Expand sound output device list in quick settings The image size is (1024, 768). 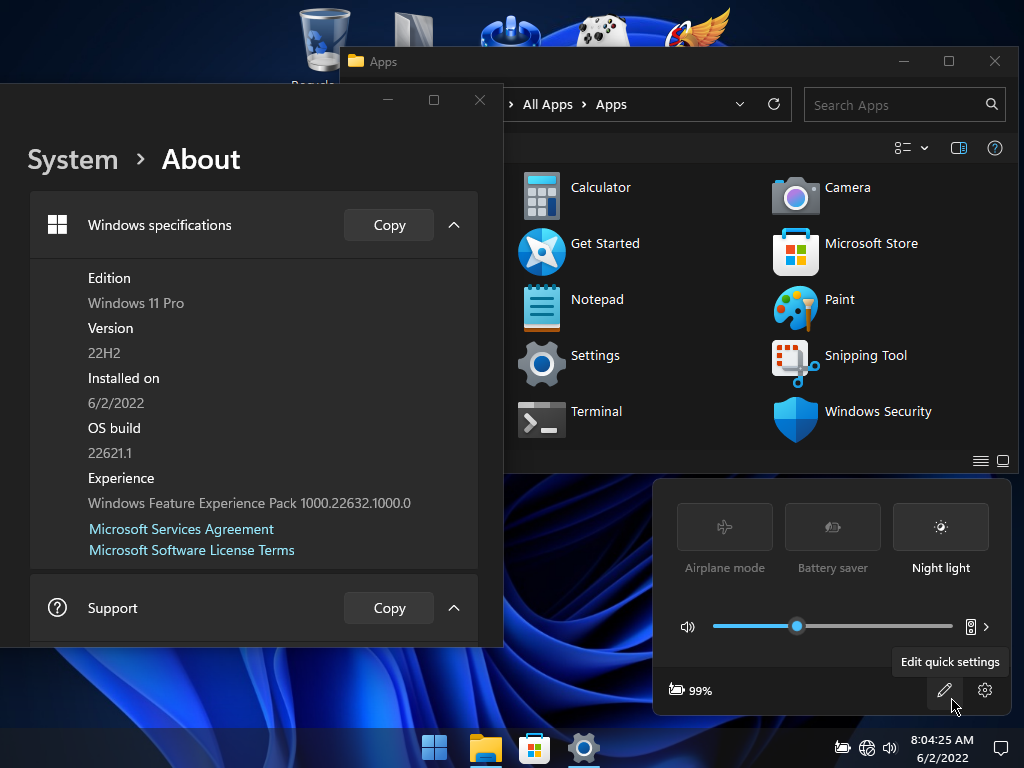point(986,627)
